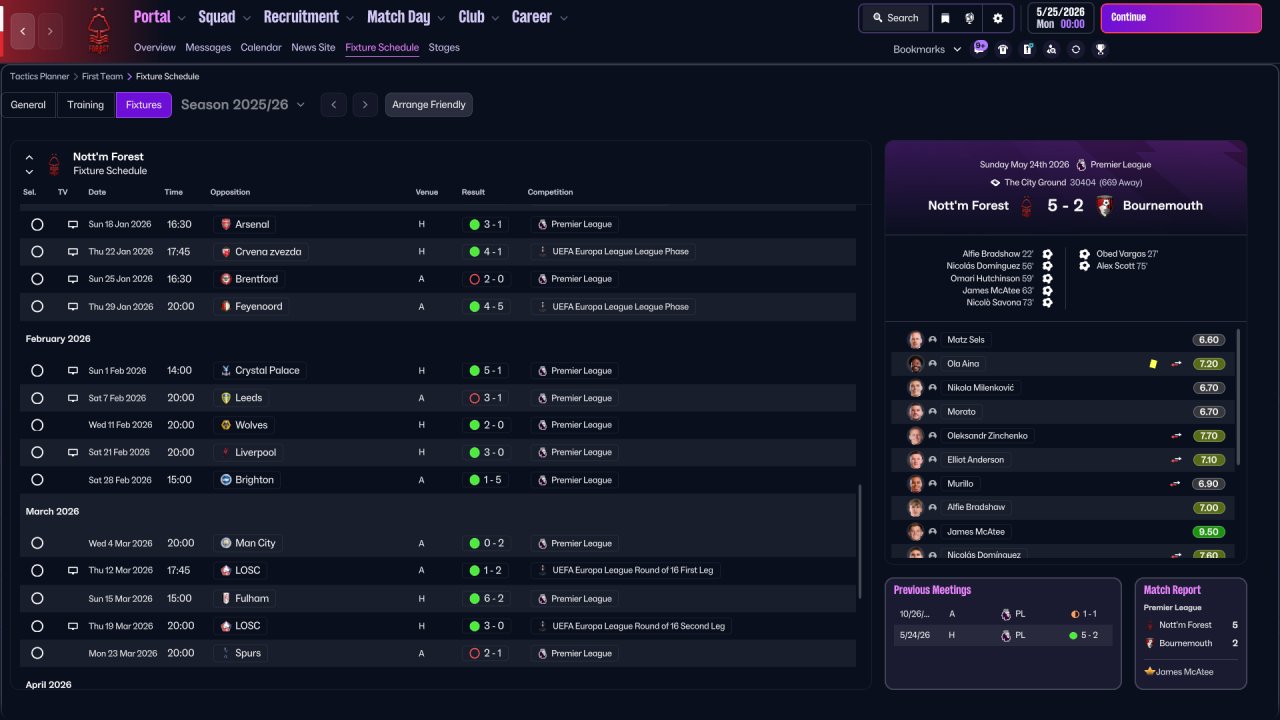Select the Spurs fixture radio button

tap(37, 654)
